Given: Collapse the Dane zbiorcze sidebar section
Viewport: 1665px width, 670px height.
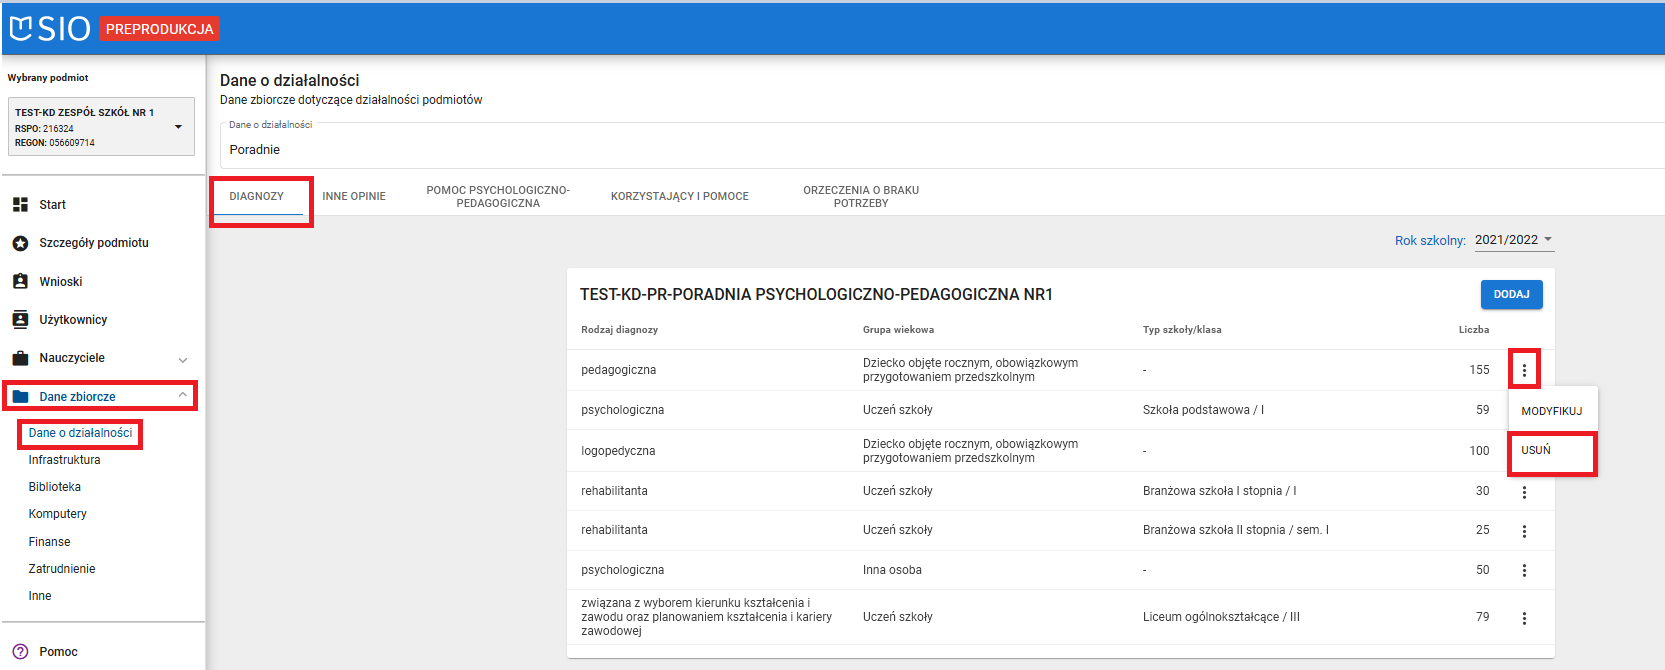Looking at the screenshot, I should tap(182, 396).
